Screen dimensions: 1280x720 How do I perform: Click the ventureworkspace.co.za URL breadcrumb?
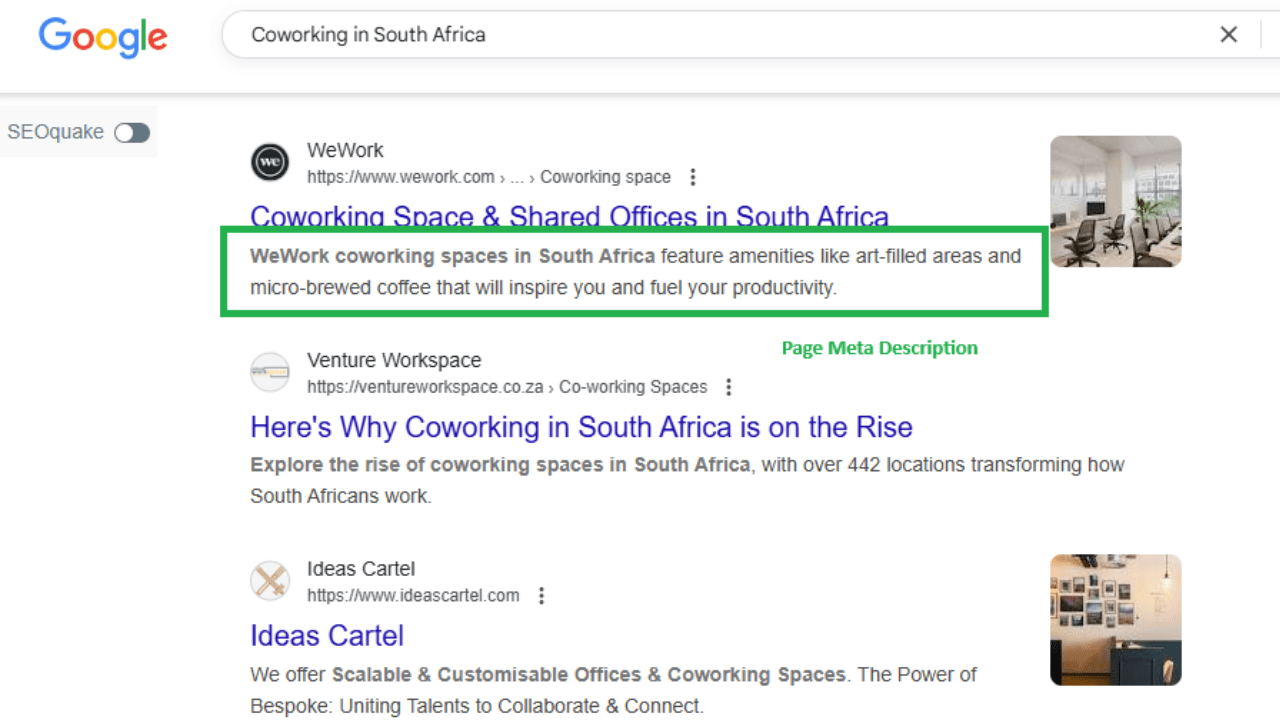tap(506, 387)
